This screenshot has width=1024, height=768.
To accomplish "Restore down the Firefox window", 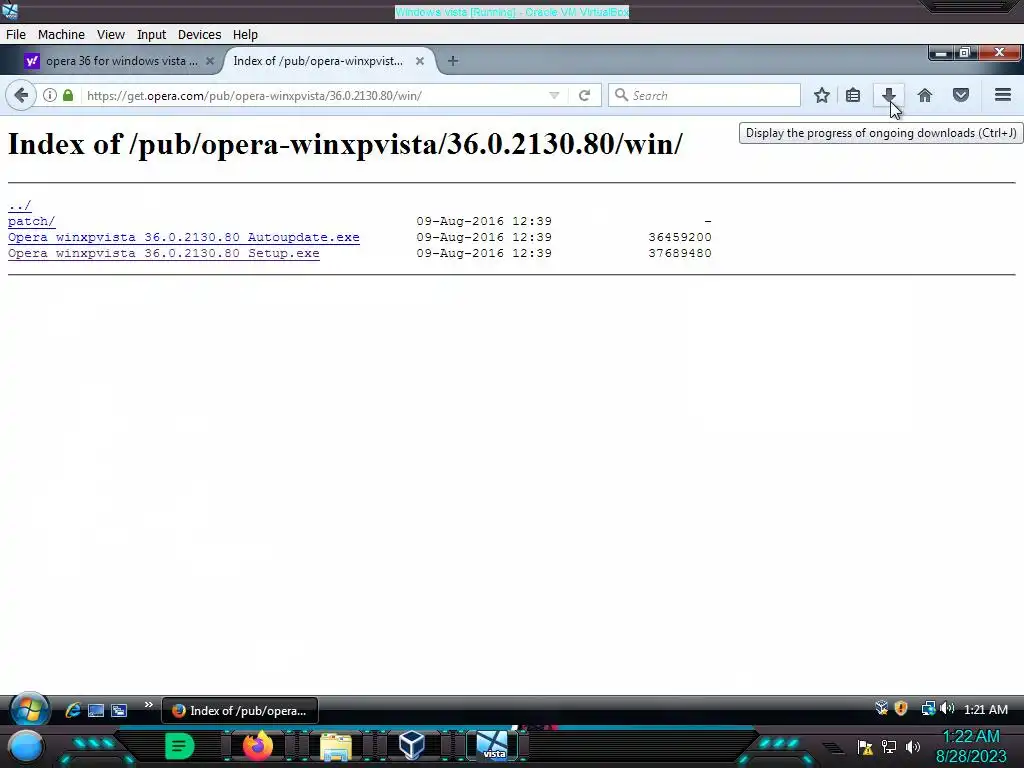I will pyautogui.click(x=965, y=53).
